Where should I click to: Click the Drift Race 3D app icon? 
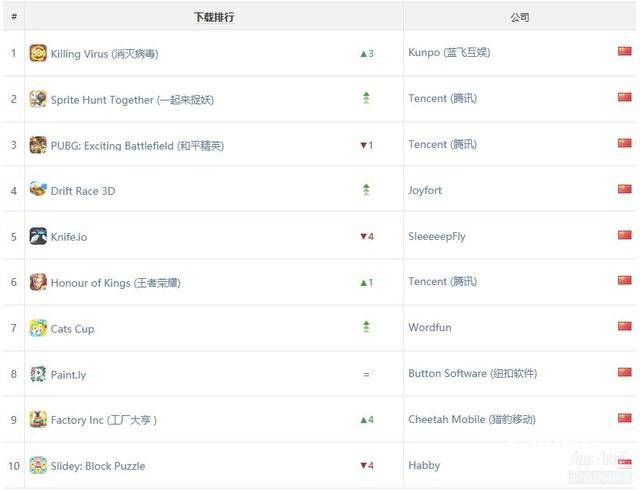click(x=38, y=190)
